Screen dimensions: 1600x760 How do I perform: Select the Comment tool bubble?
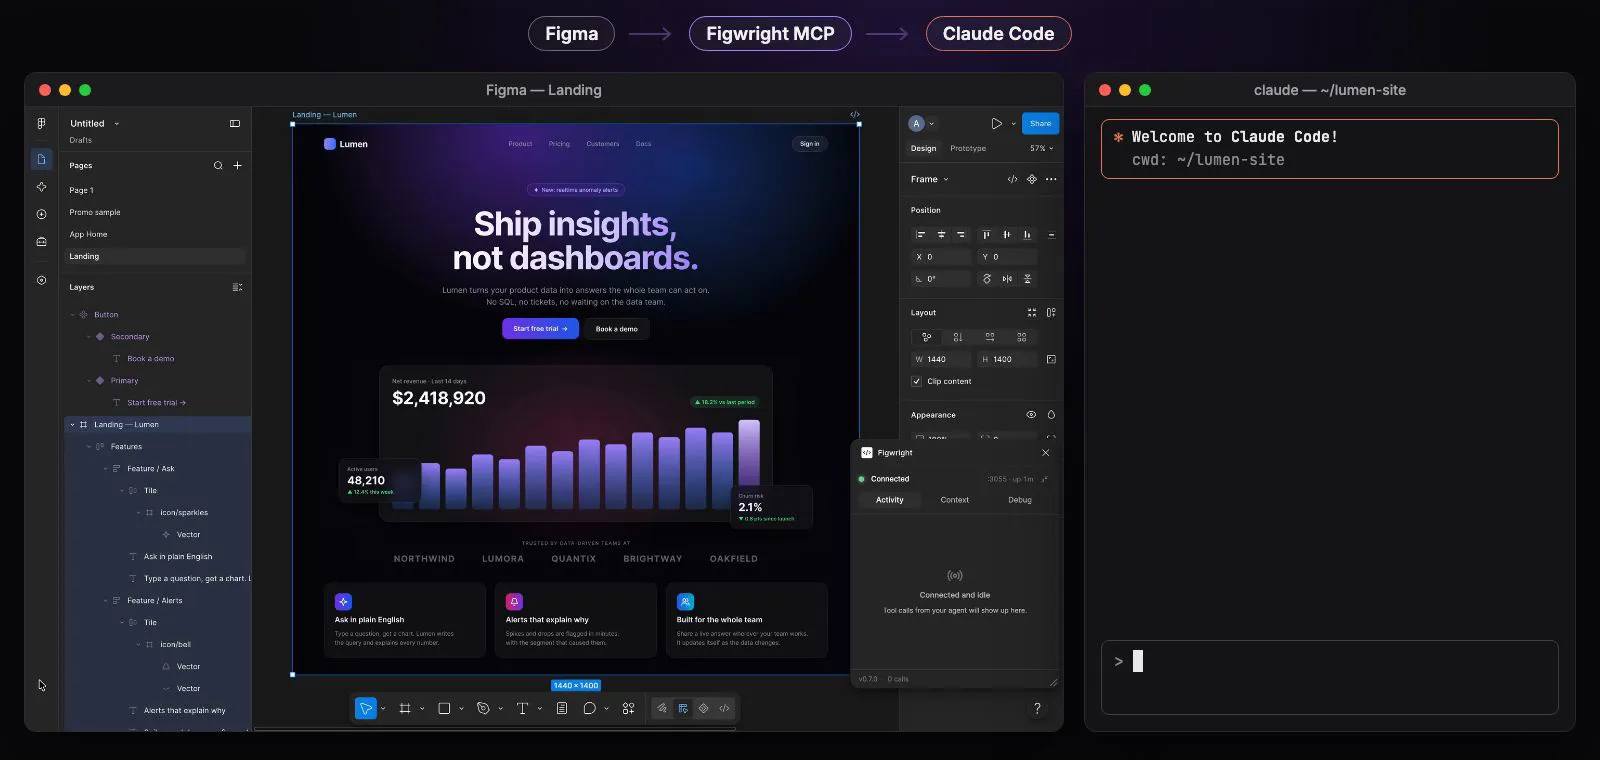coord(590,708)
